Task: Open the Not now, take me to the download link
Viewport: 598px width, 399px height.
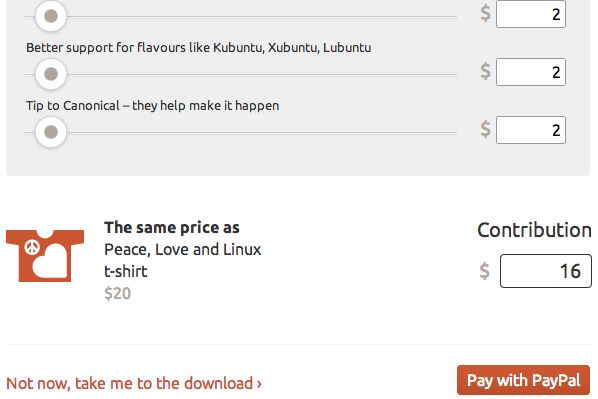Action: coord(134,383)
